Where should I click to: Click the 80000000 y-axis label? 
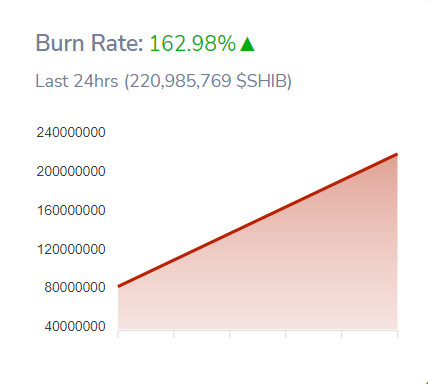(75, 287)
